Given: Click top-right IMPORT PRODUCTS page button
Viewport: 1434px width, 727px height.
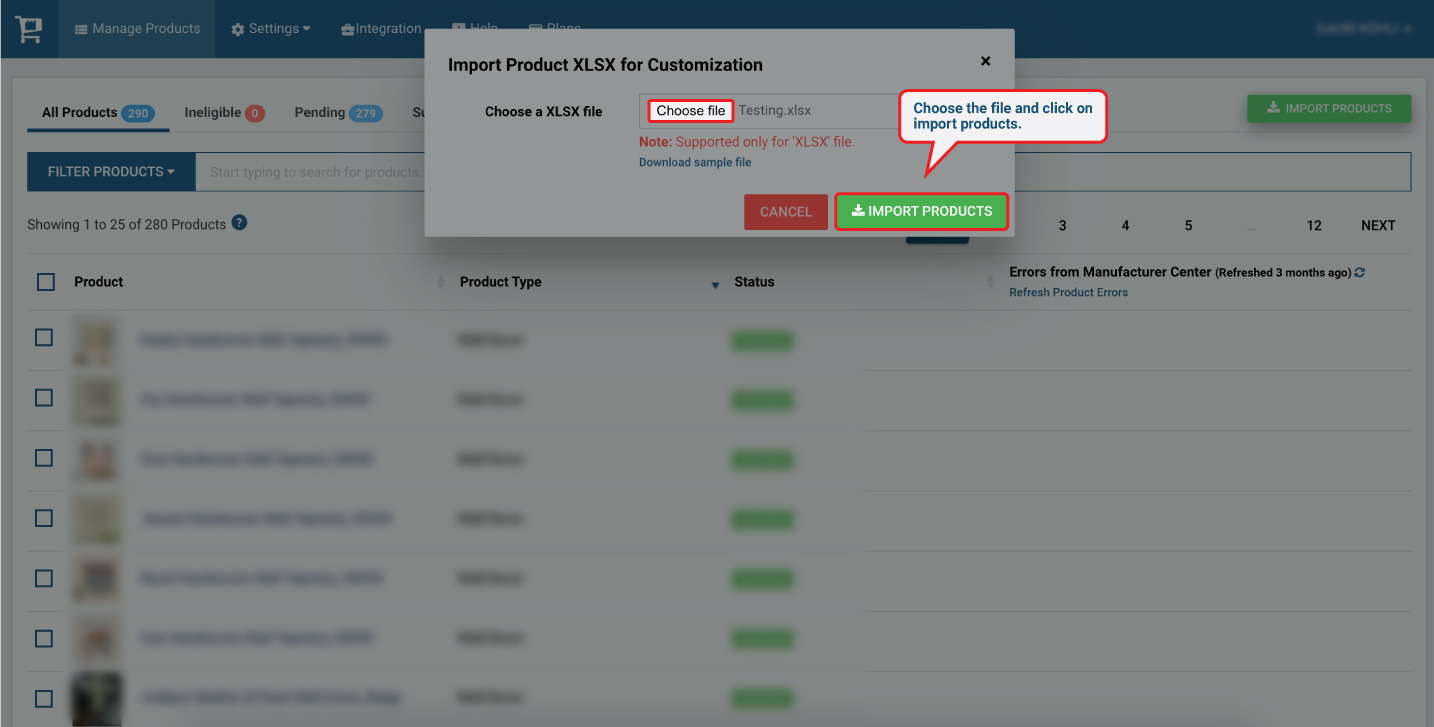Looking at the screenshot, I should pos(1329,109).
